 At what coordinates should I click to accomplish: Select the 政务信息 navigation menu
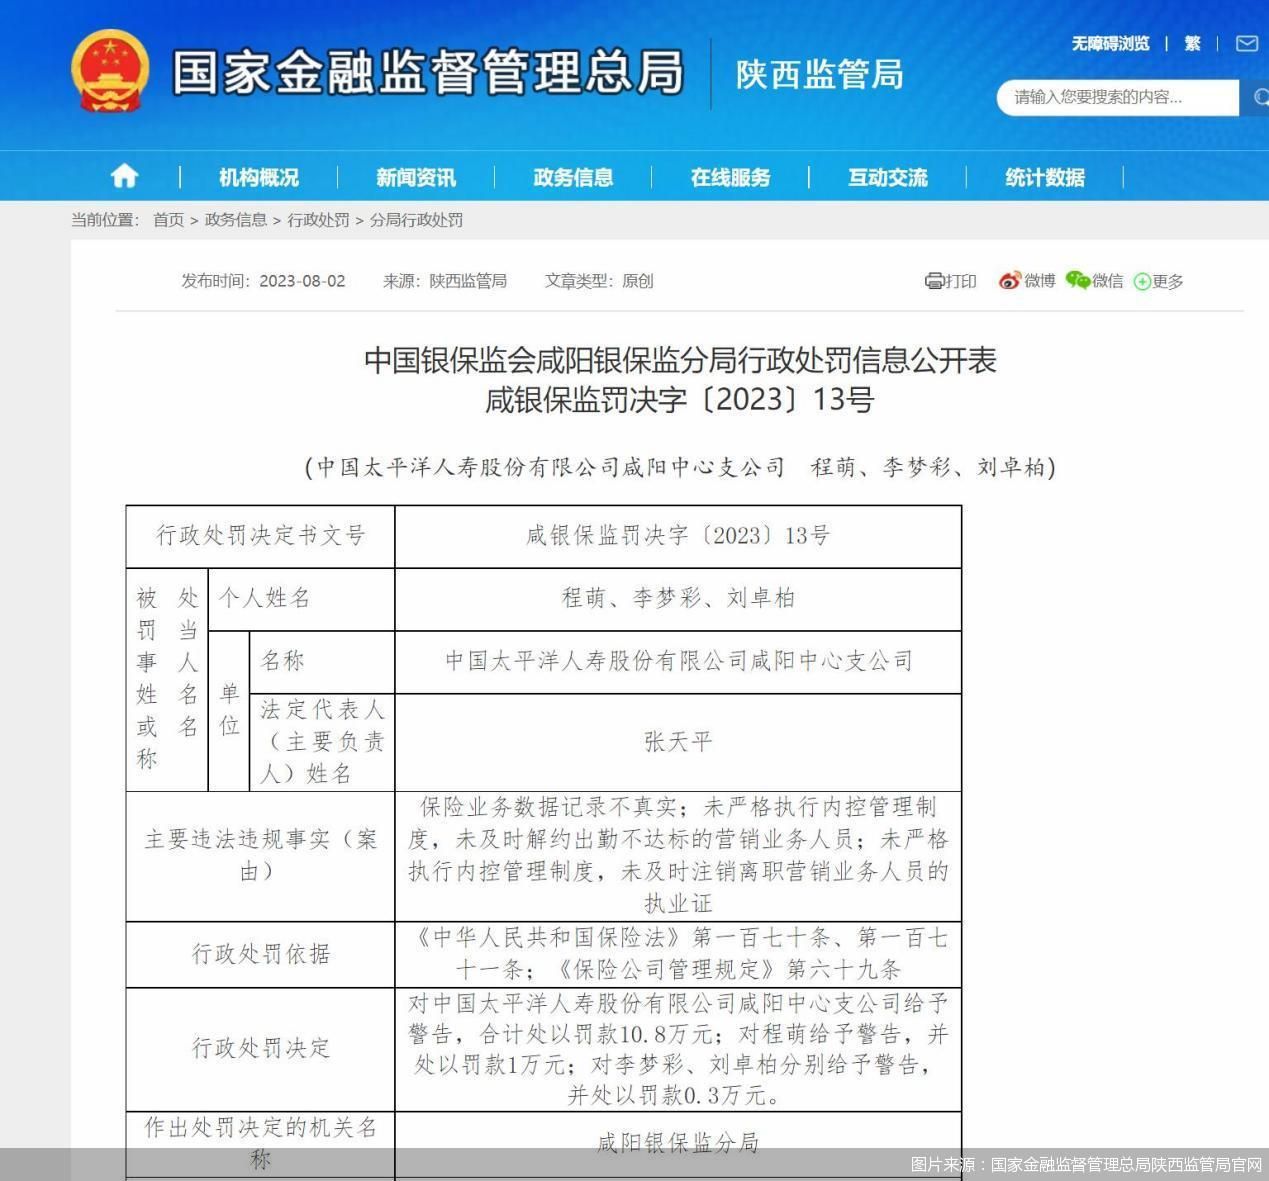point(571,176)
